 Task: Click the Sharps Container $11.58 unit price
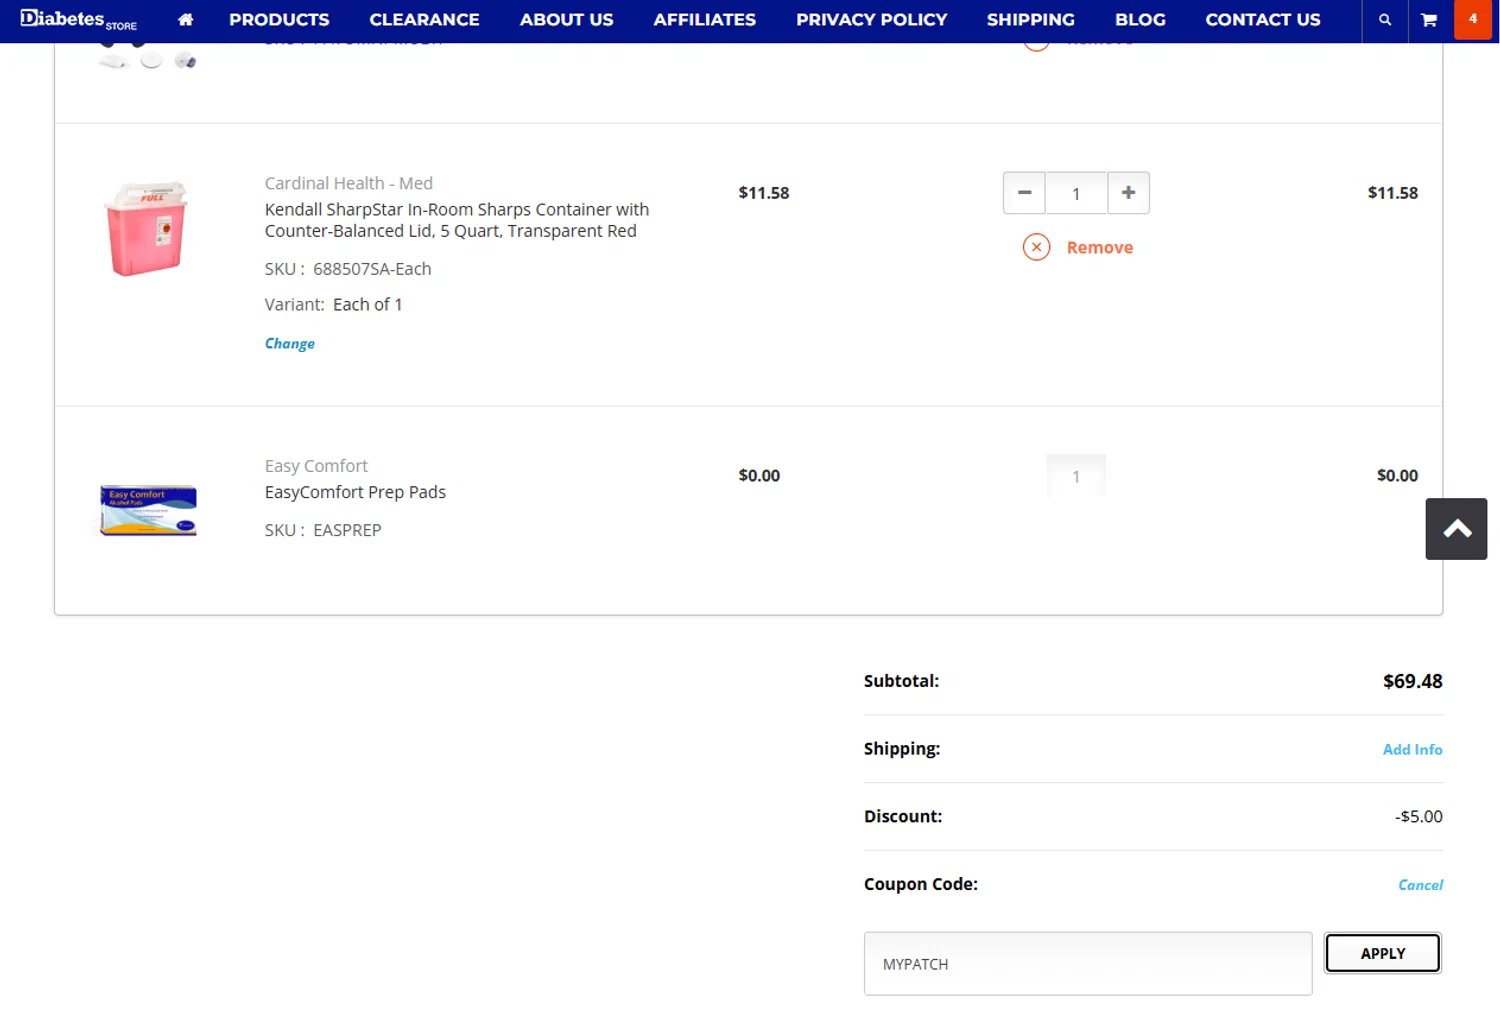764,193
